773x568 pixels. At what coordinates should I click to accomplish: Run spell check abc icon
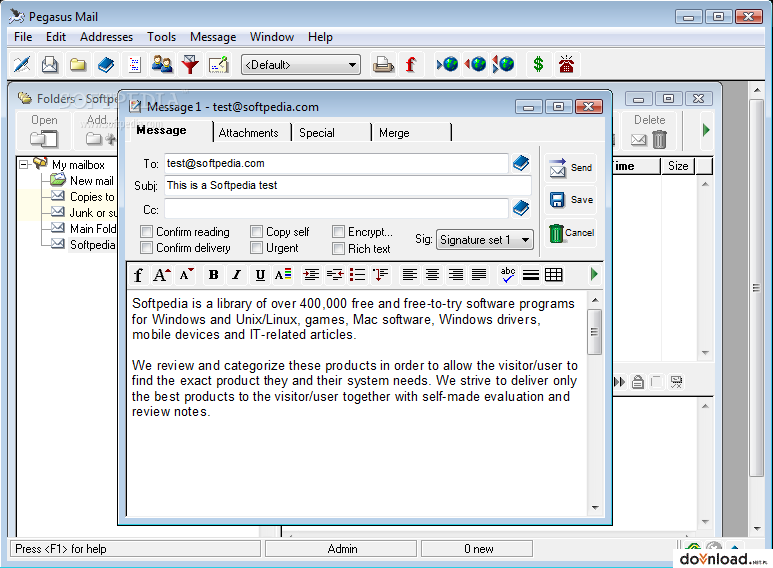click(508, 275)
